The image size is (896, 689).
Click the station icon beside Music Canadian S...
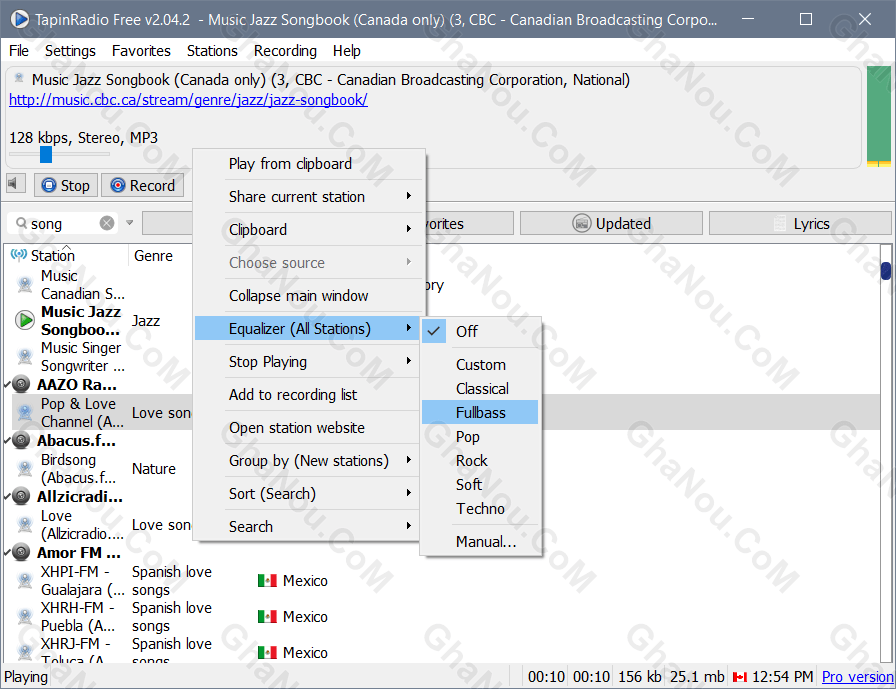coord(25,285)
